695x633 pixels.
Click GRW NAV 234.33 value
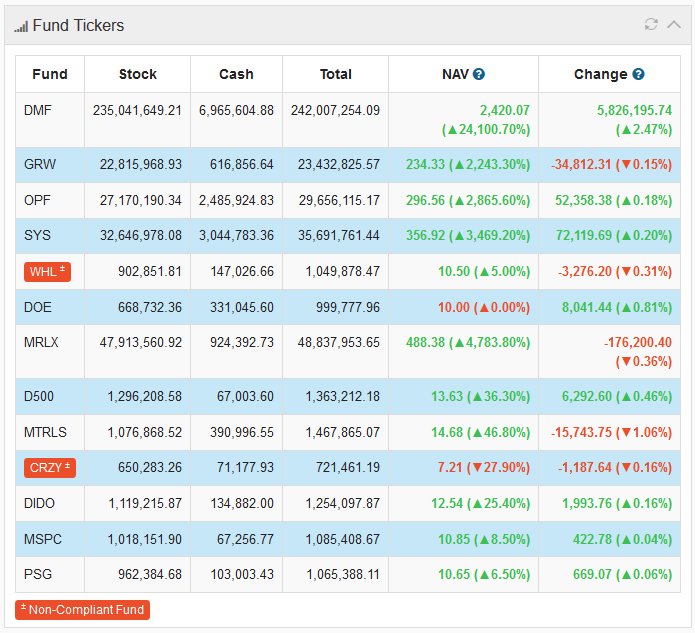[x=425, y=165]
